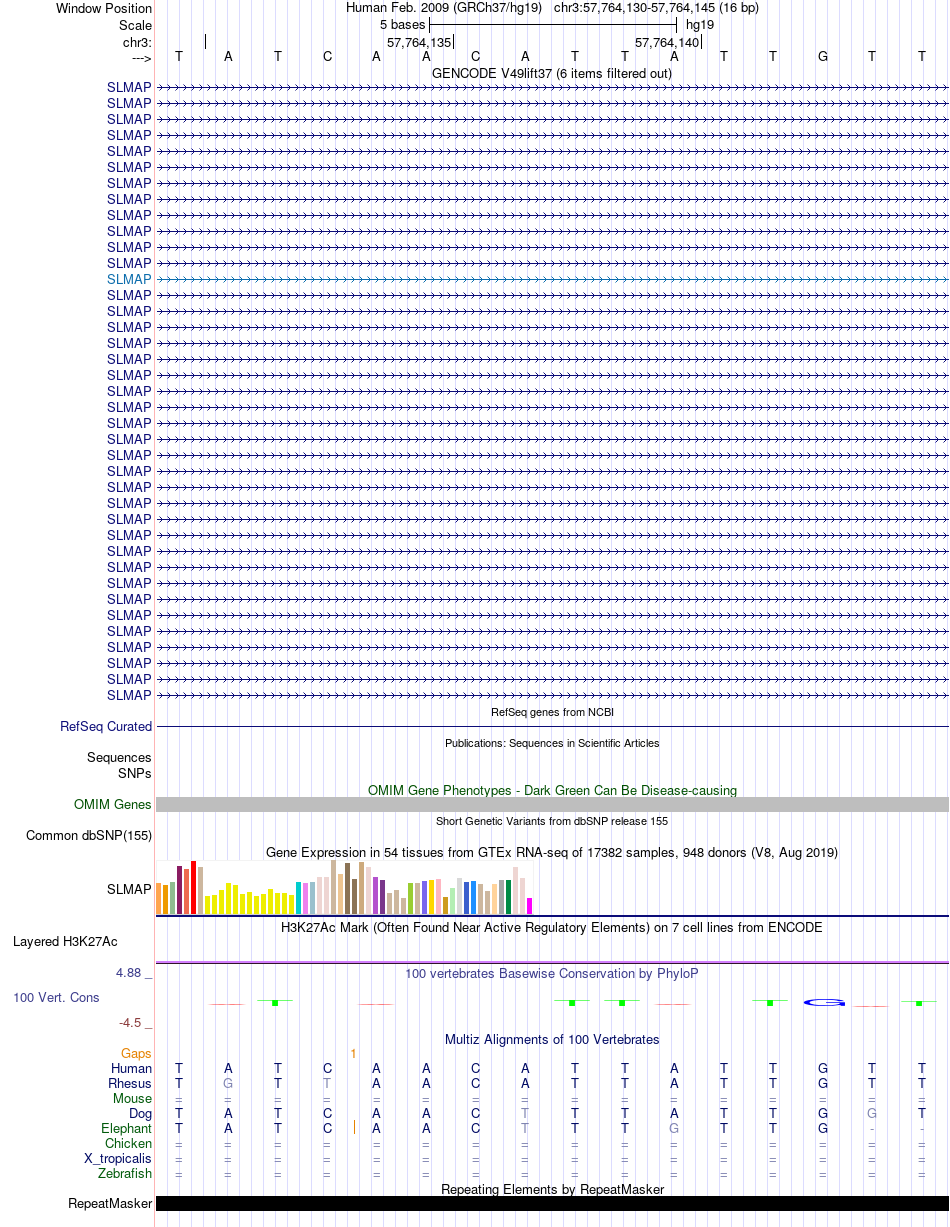Click the 57,764,140 coordinate on the ruler

click(x=667, y=42)
